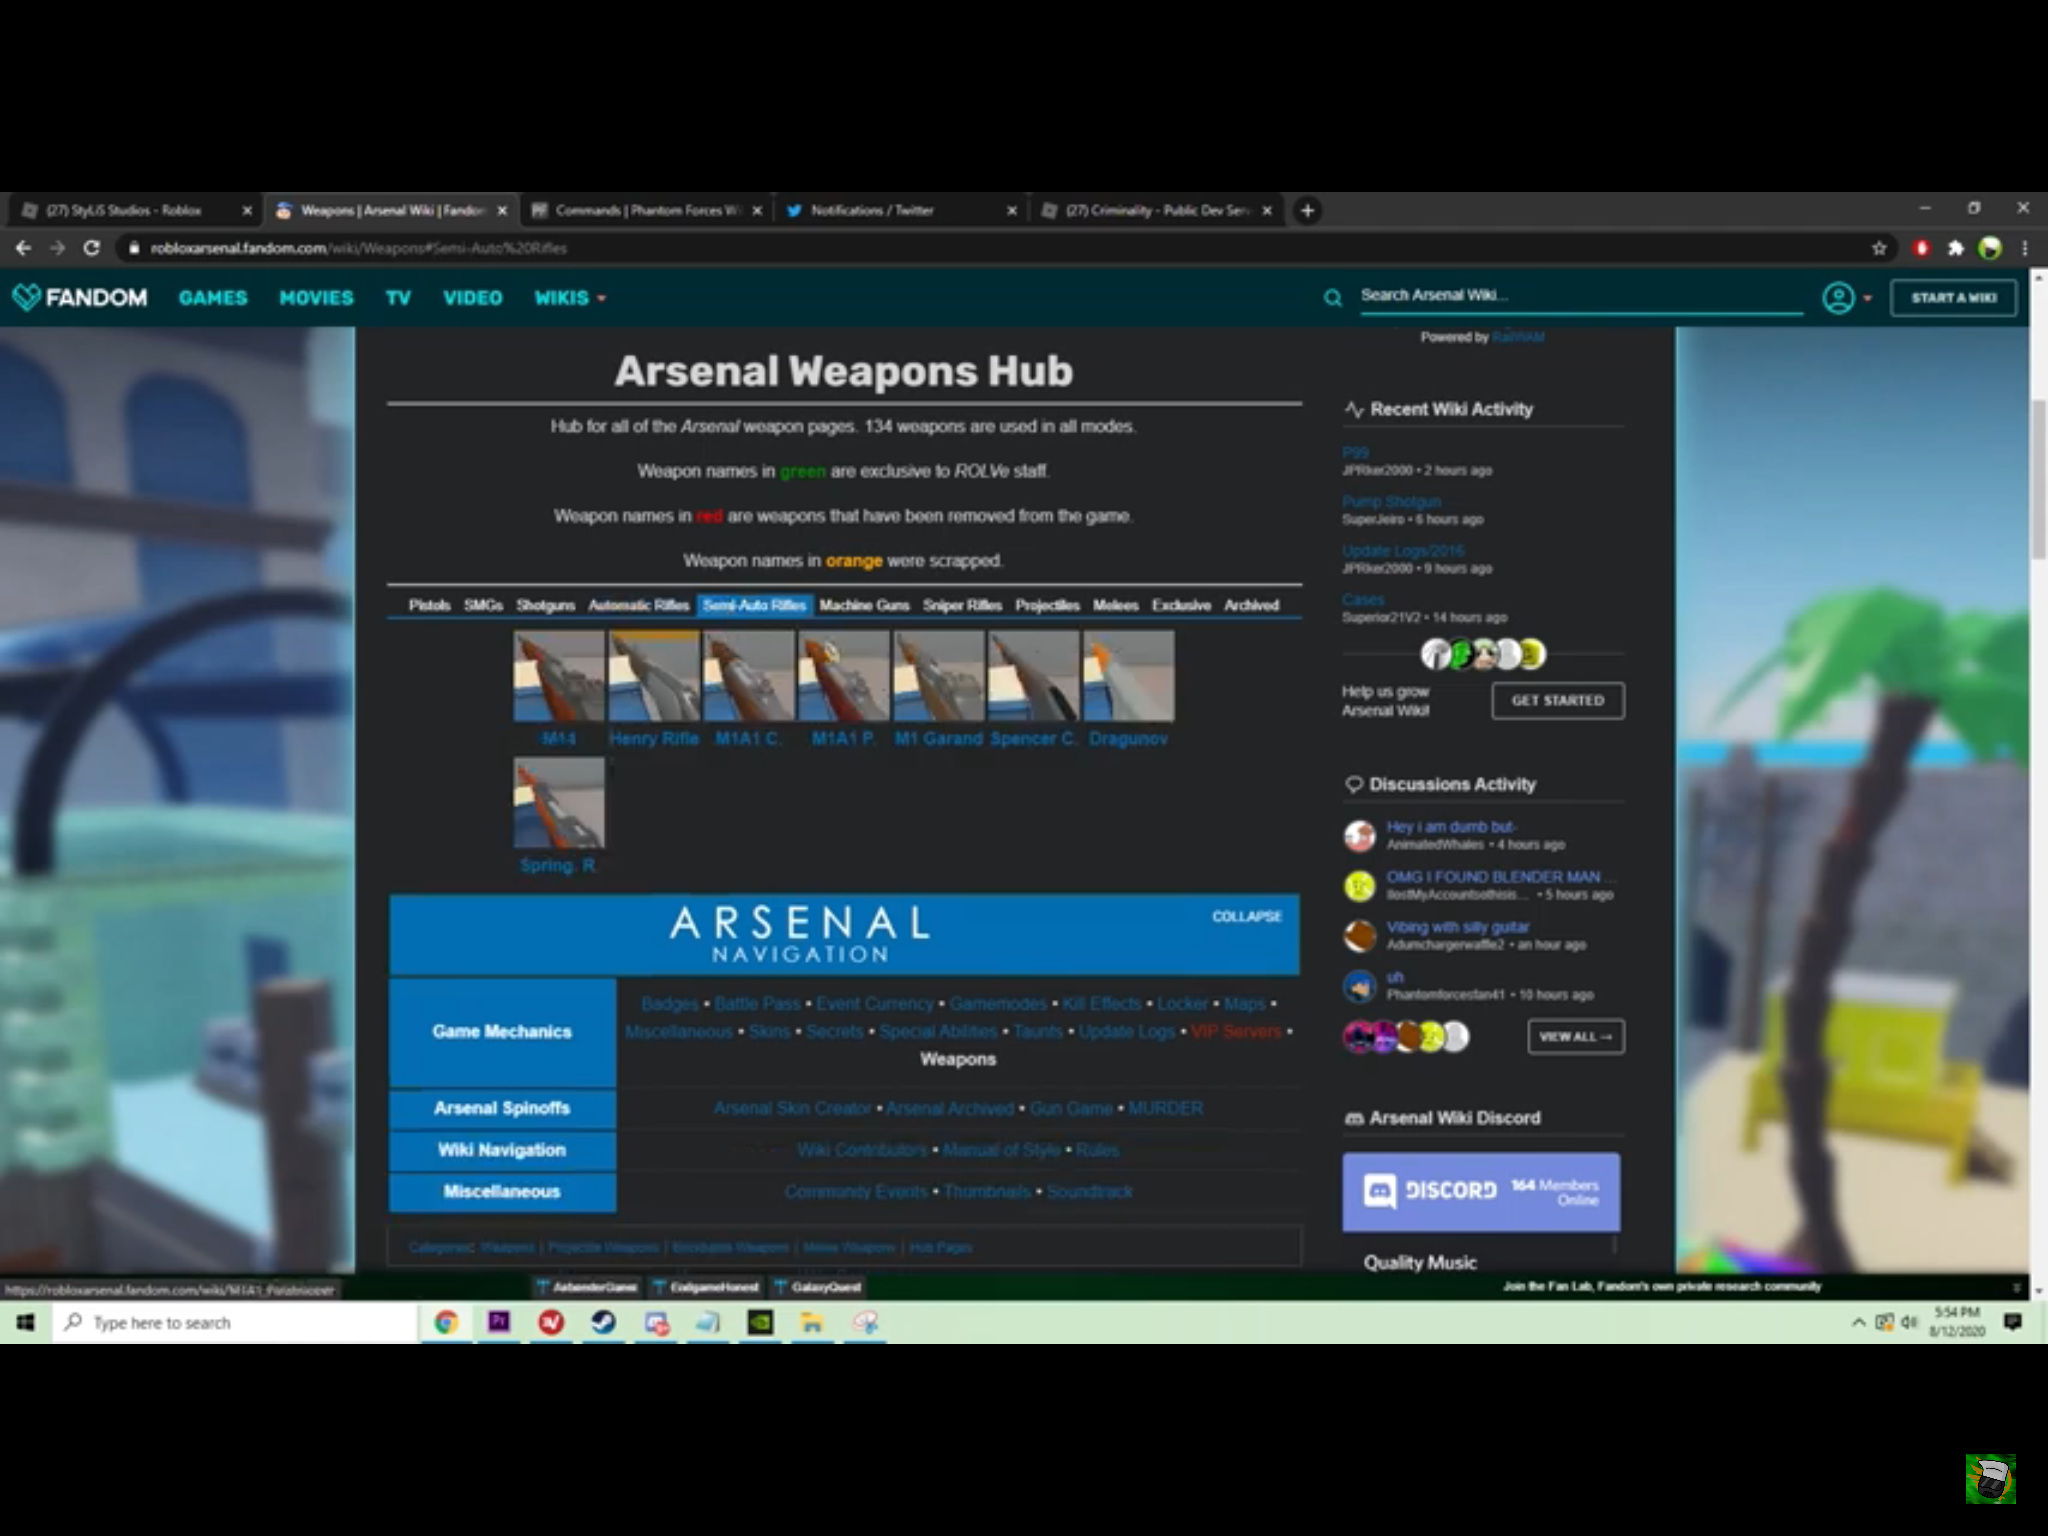Image resolution: width=2048 pixels, height=1536 pixels.
Task: Expand the WIKIS dropdown menu
Action: pyautogui.click(x=570, y=298)
